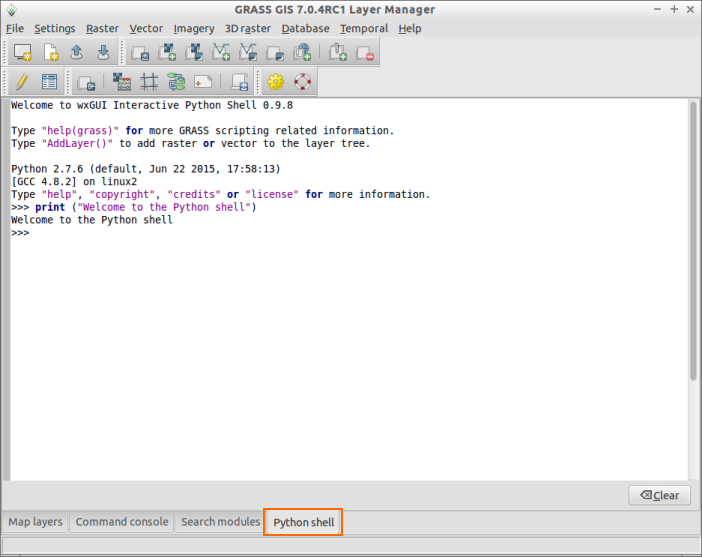The height and width of the screenshot is (557, 702).
Task: Open the raster map calculator
Action: pos(122,82)
